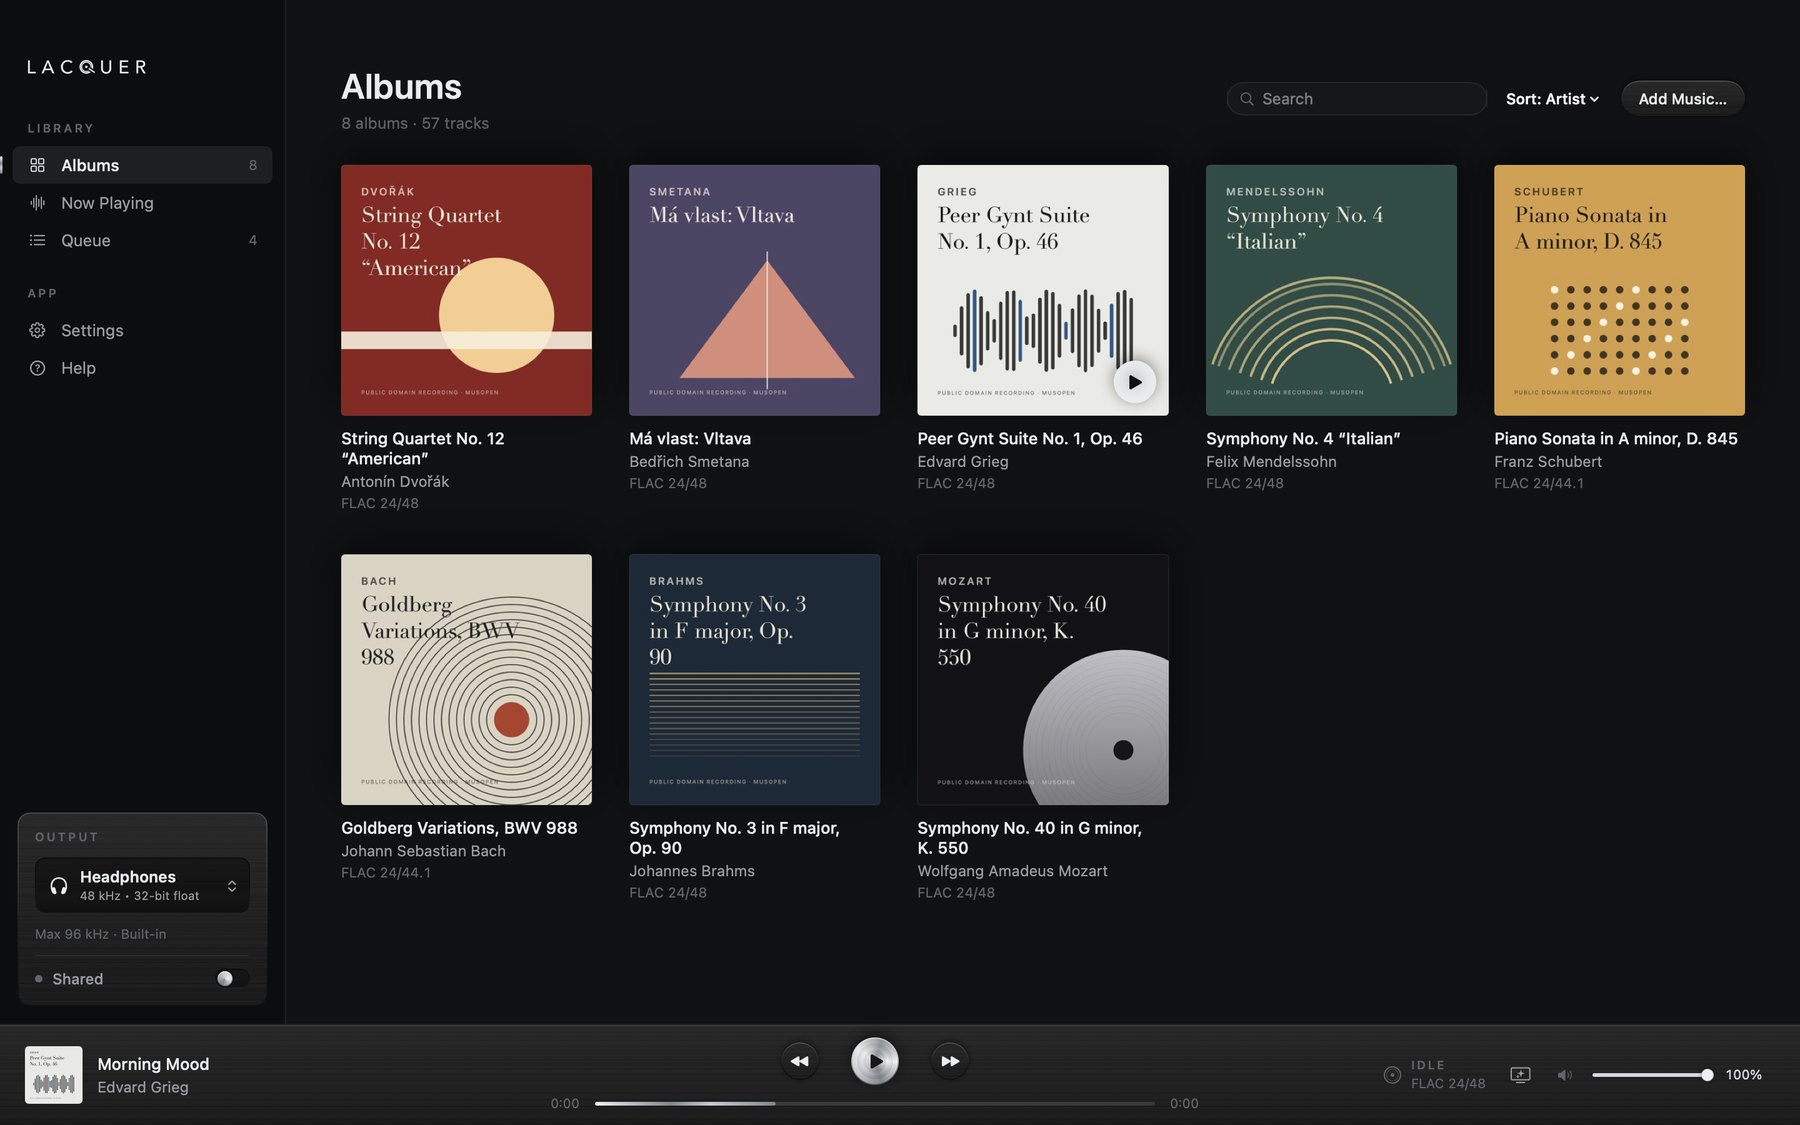Click the search magnifier icon

[1247, 99]
